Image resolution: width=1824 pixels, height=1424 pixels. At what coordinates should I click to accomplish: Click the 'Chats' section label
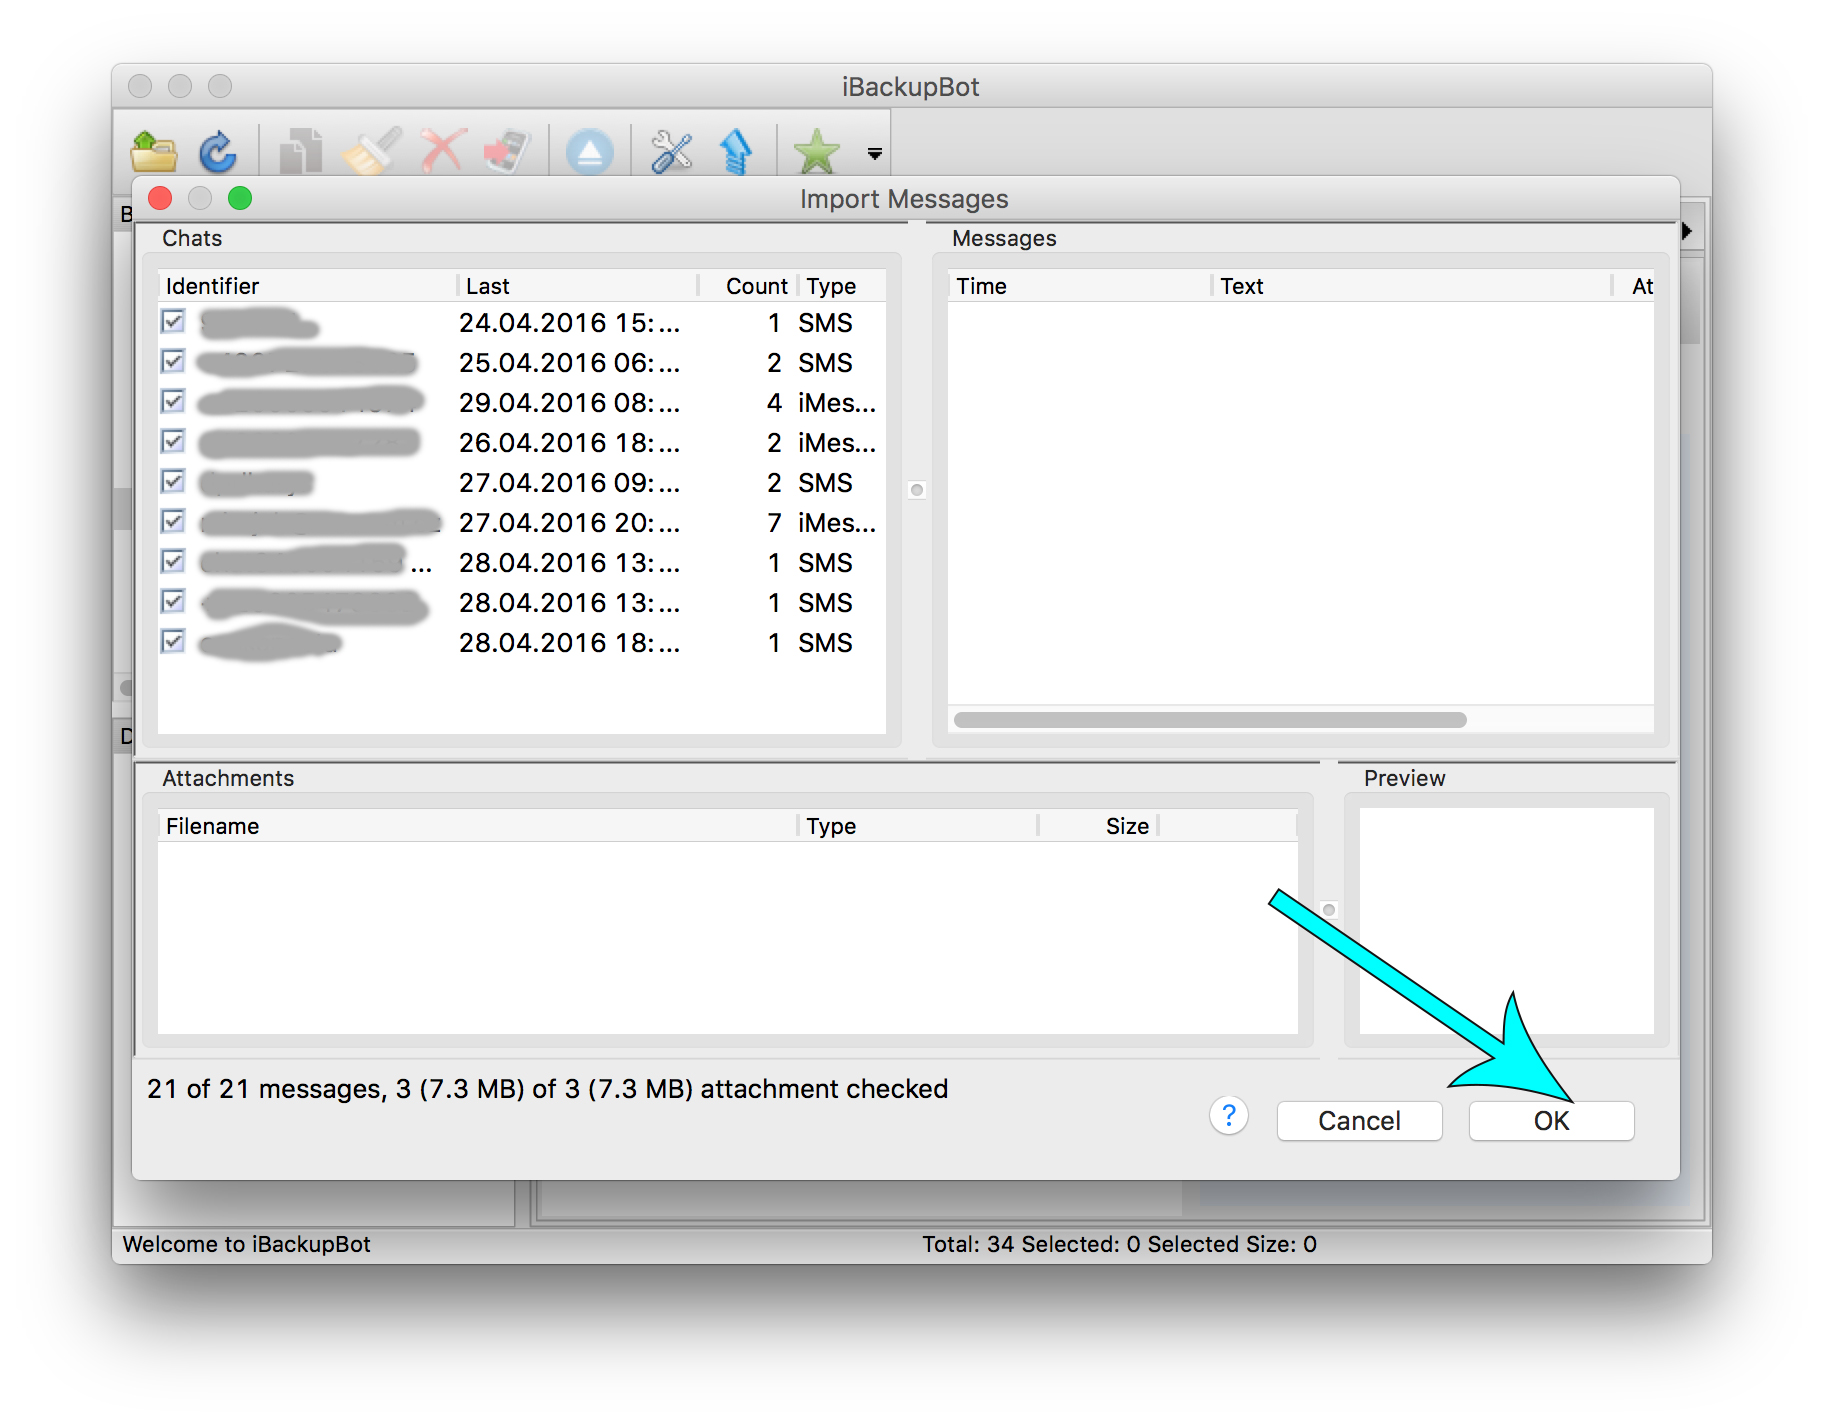point(192,238)
